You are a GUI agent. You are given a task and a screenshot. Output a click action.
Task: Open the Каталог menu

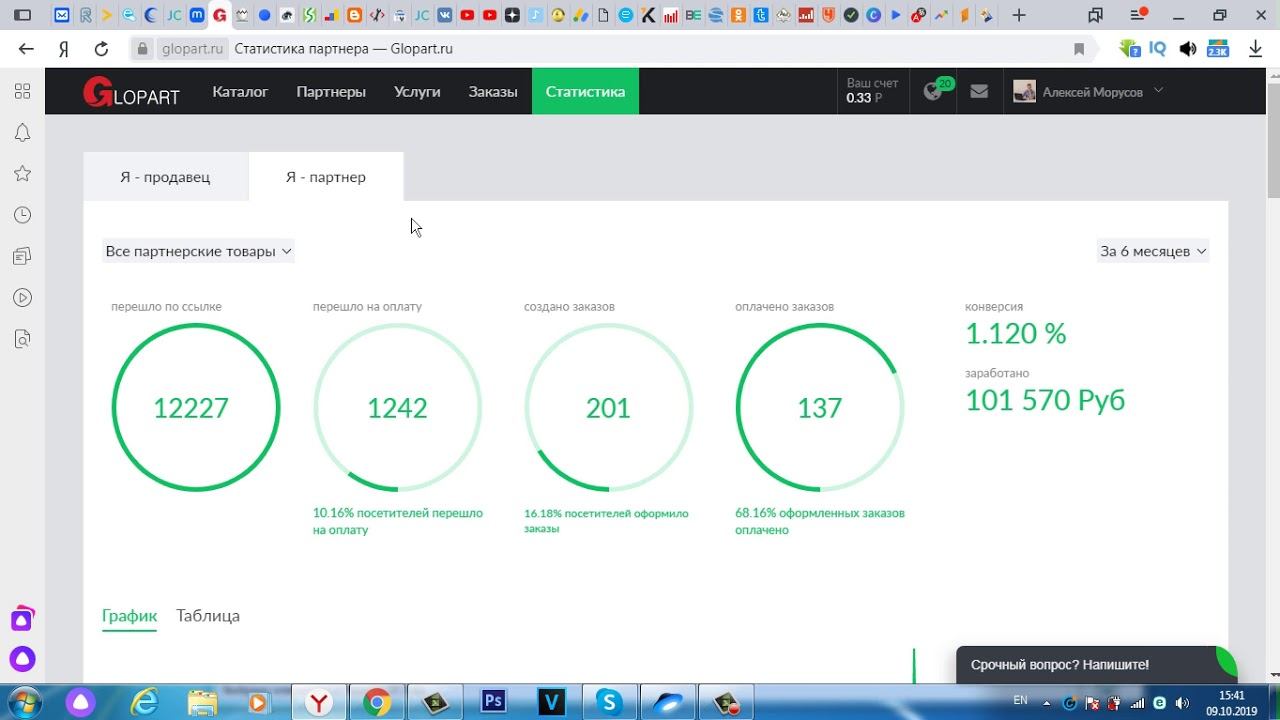240,91
